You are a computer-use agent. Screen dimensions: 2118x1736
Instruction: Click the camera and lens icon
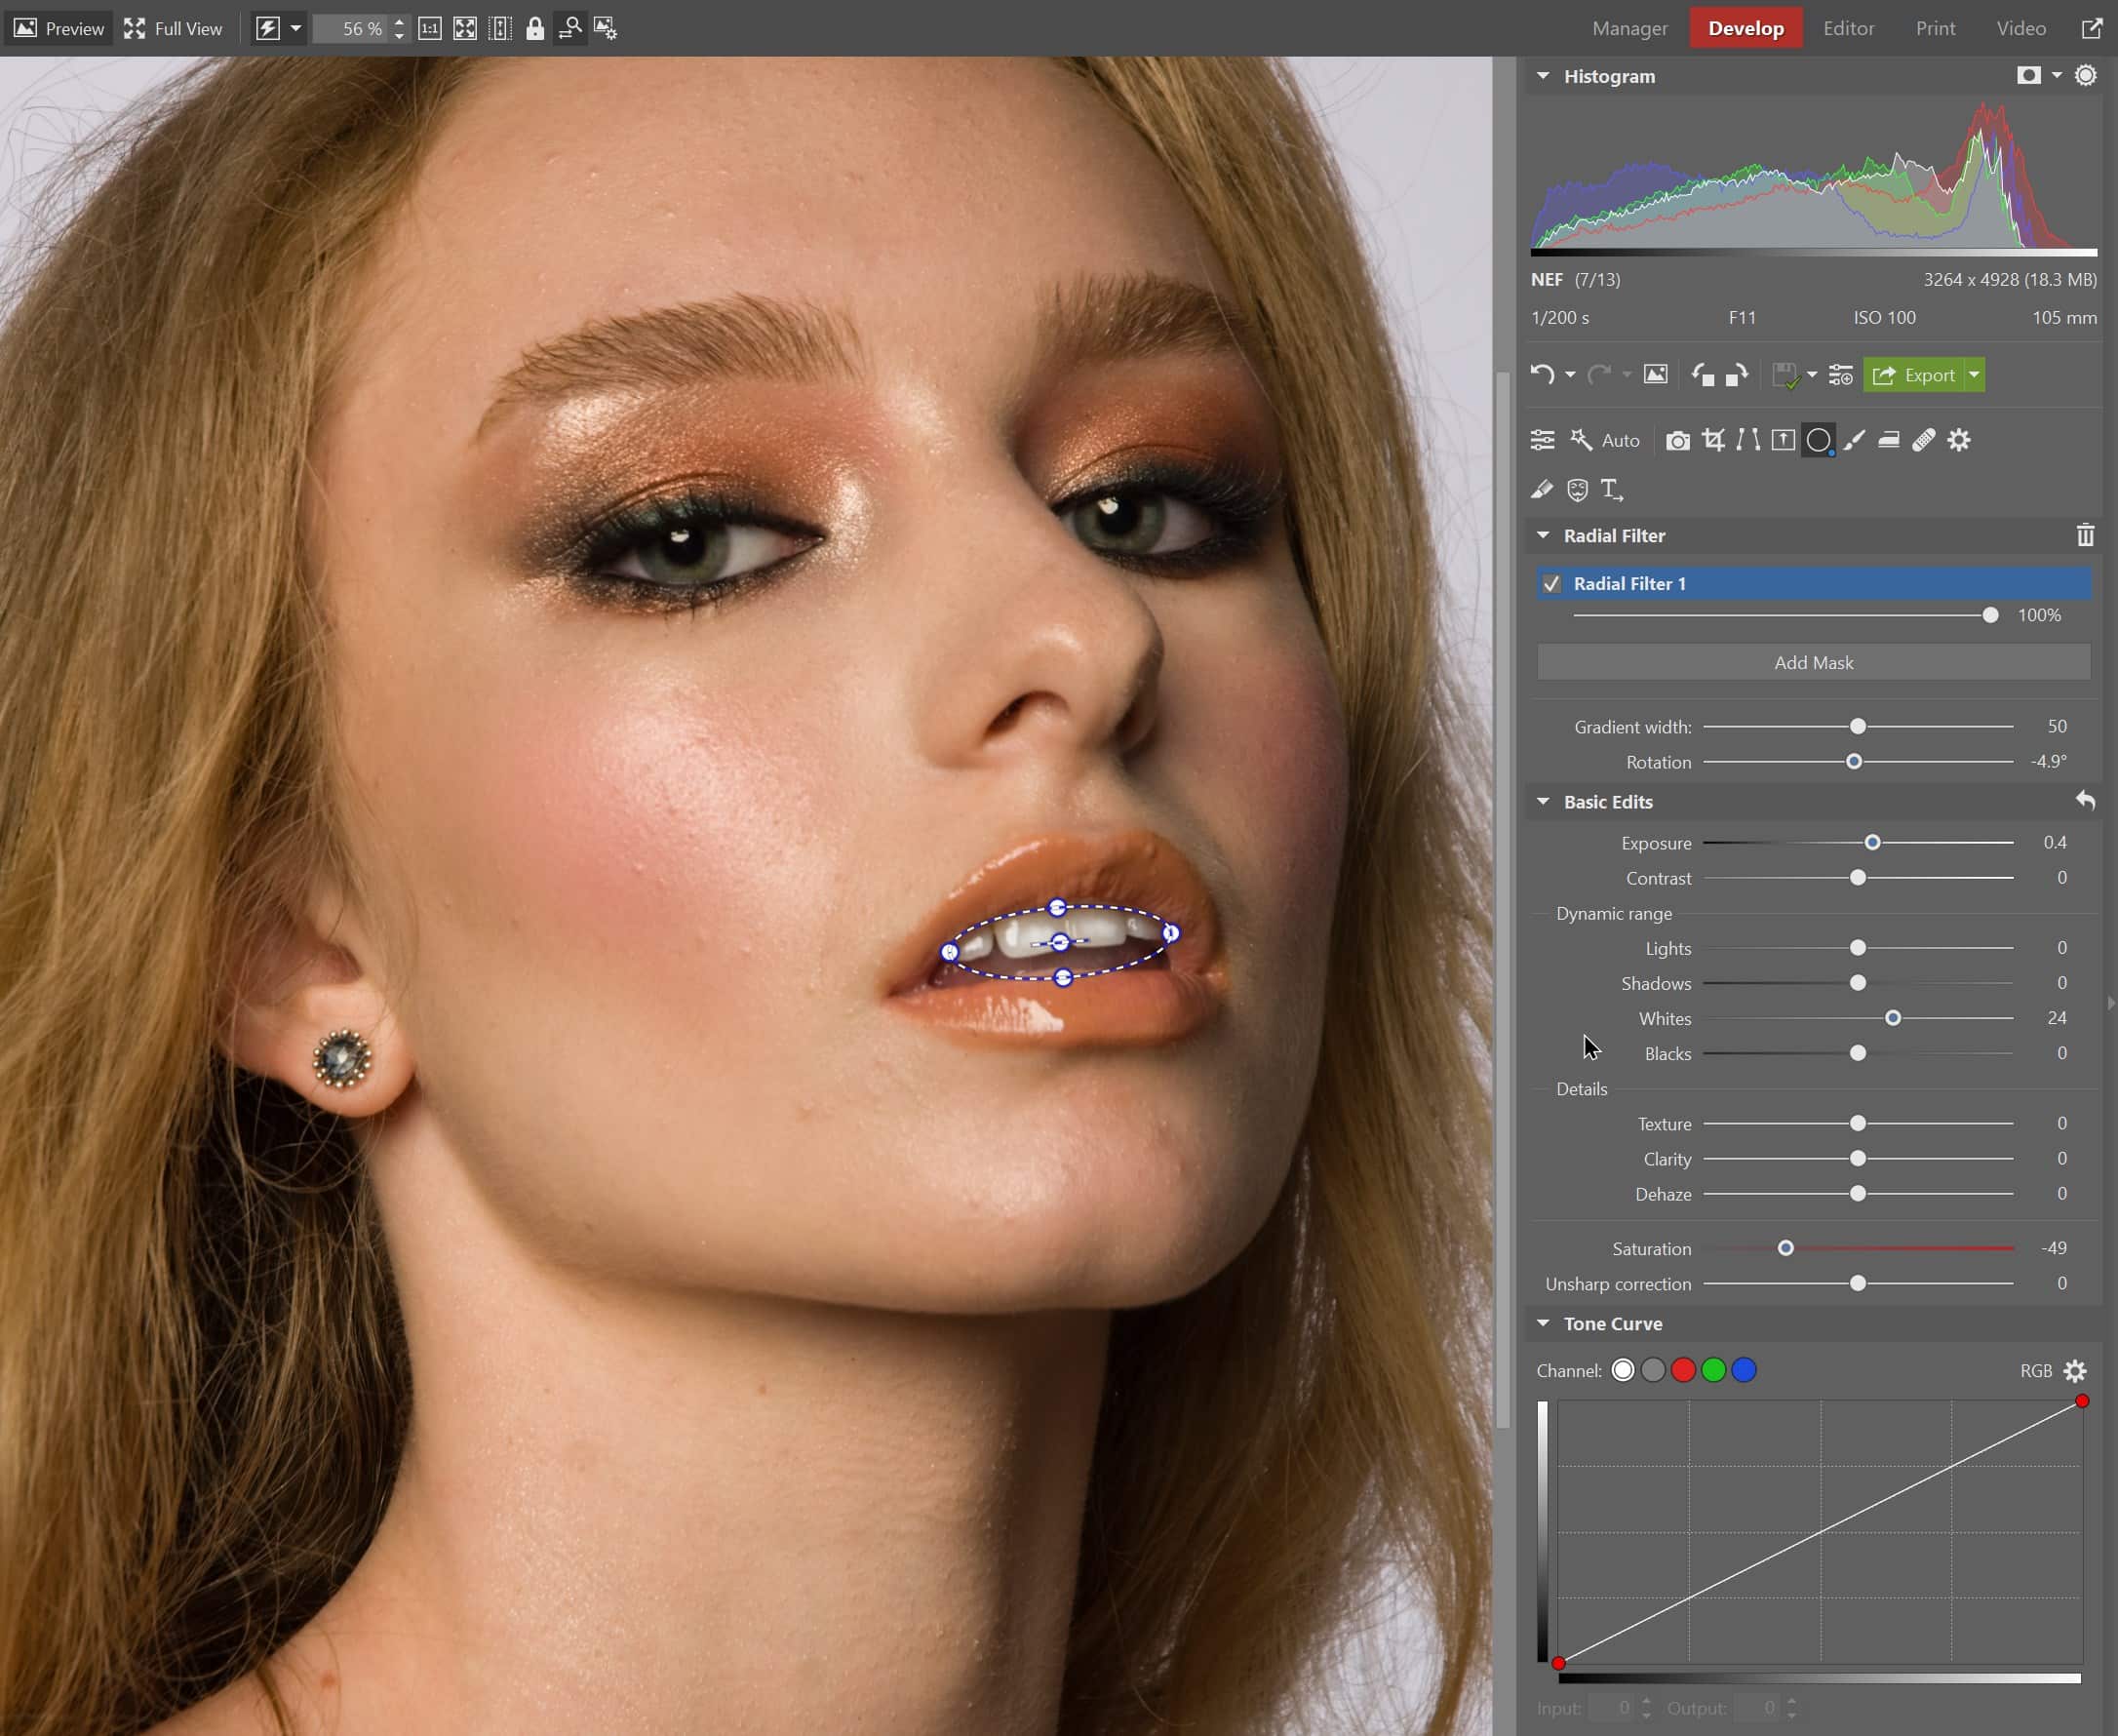point(1677,440)
